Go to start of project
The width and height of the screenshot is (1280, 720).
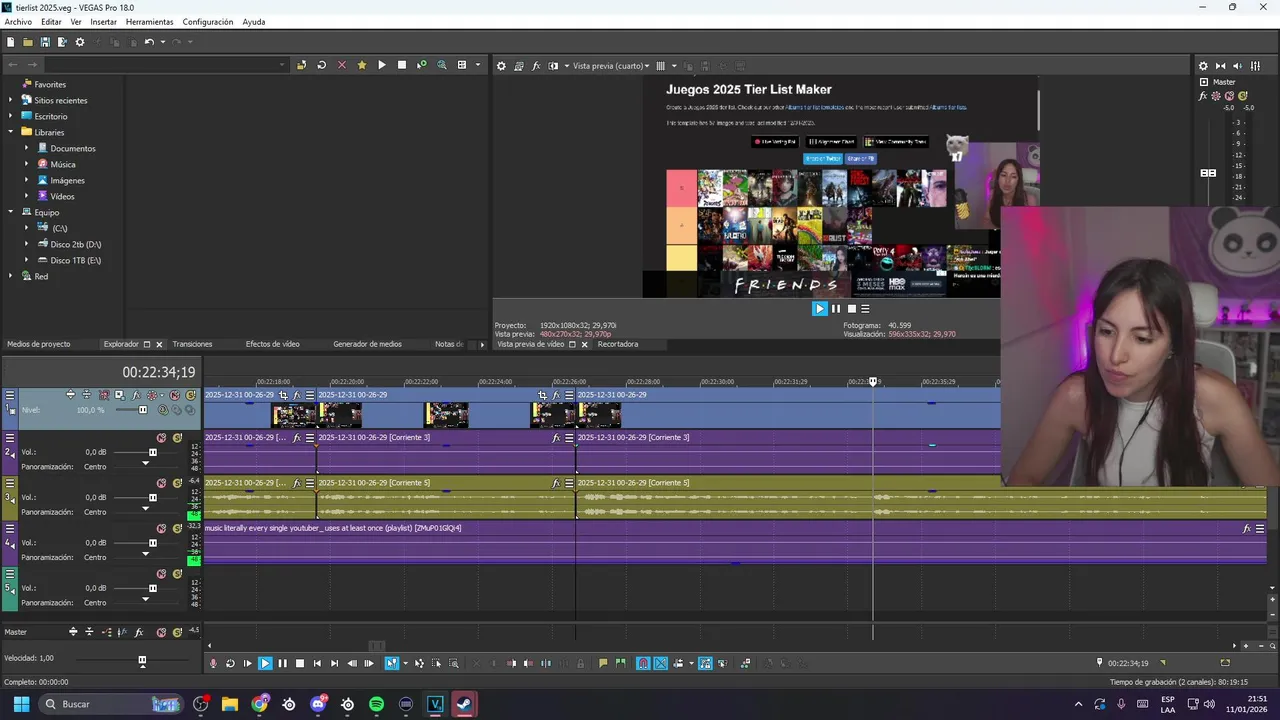[317, 663]
